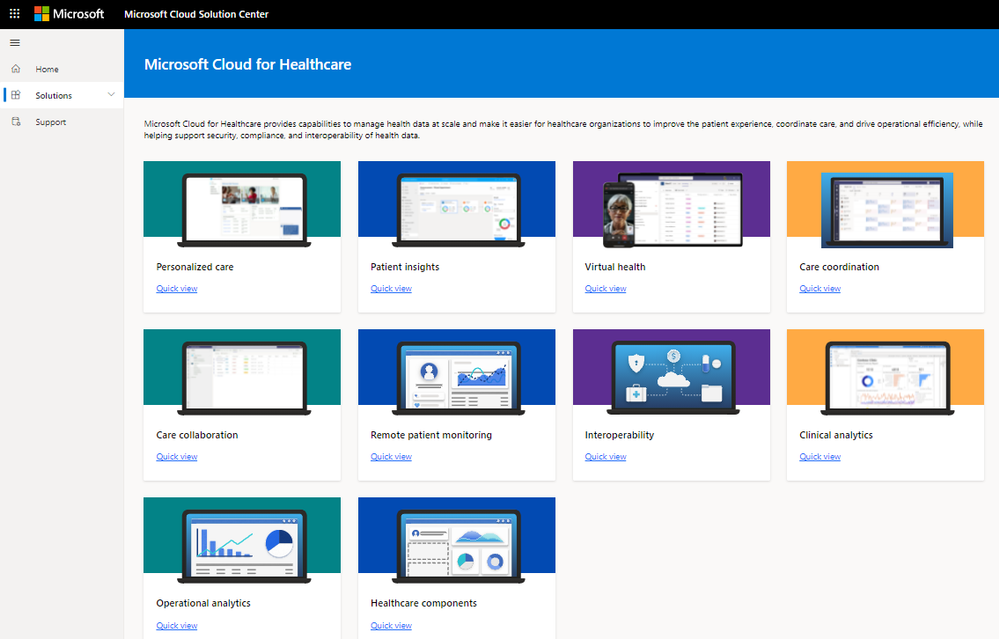
Task: Click the Remote patient monitoring card image
Action: click(457, 373)
